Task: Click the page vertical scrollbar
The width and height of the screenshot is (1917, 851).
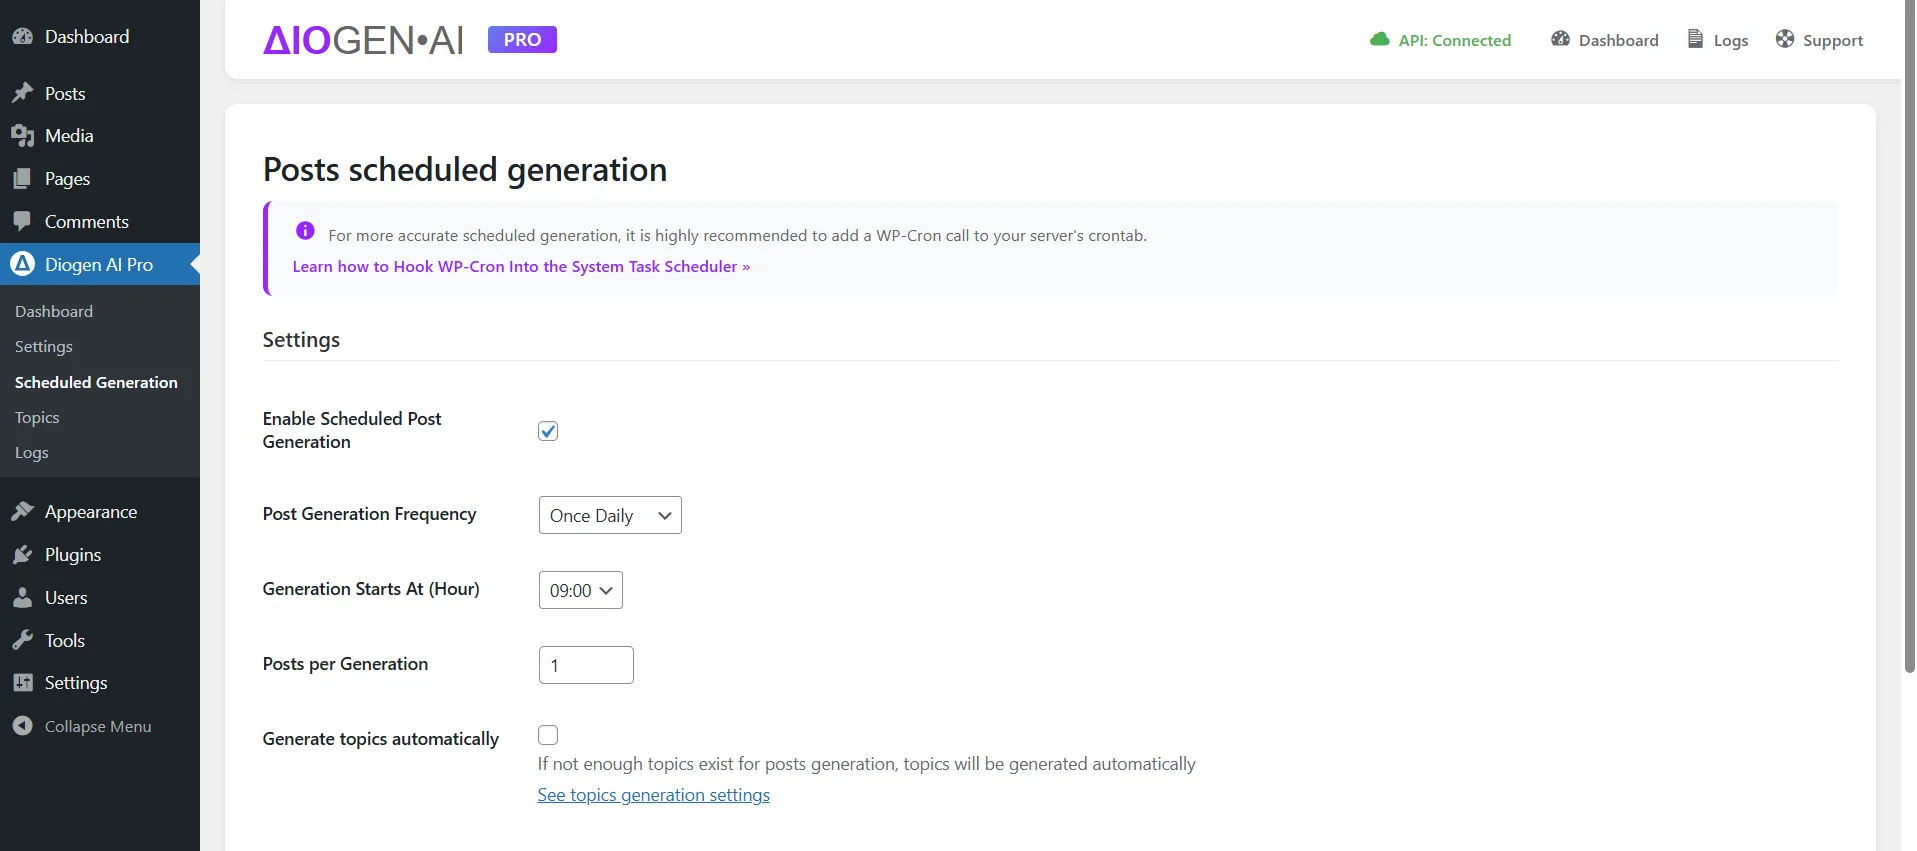Action: pyautogui.click(x=1910, y=336)
